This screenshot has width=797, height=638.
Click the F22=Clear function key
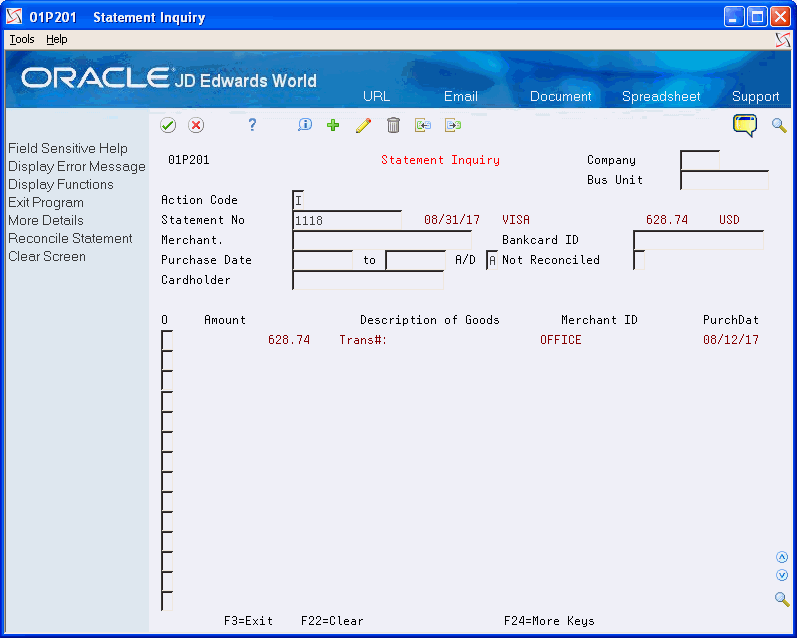tap(332, 621)
